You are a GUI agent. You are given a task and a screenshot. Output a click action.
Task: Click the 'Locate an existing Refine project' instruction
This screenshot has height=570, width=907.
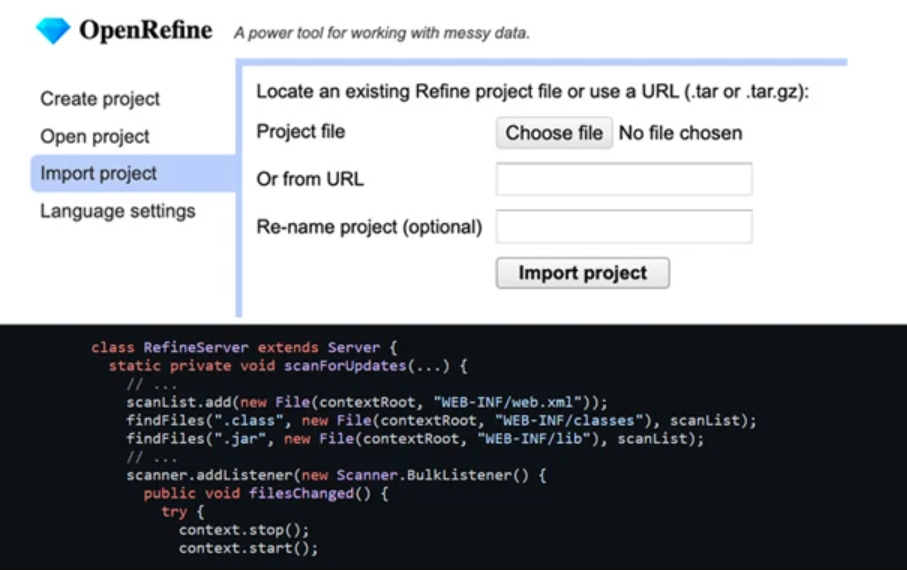532,91
